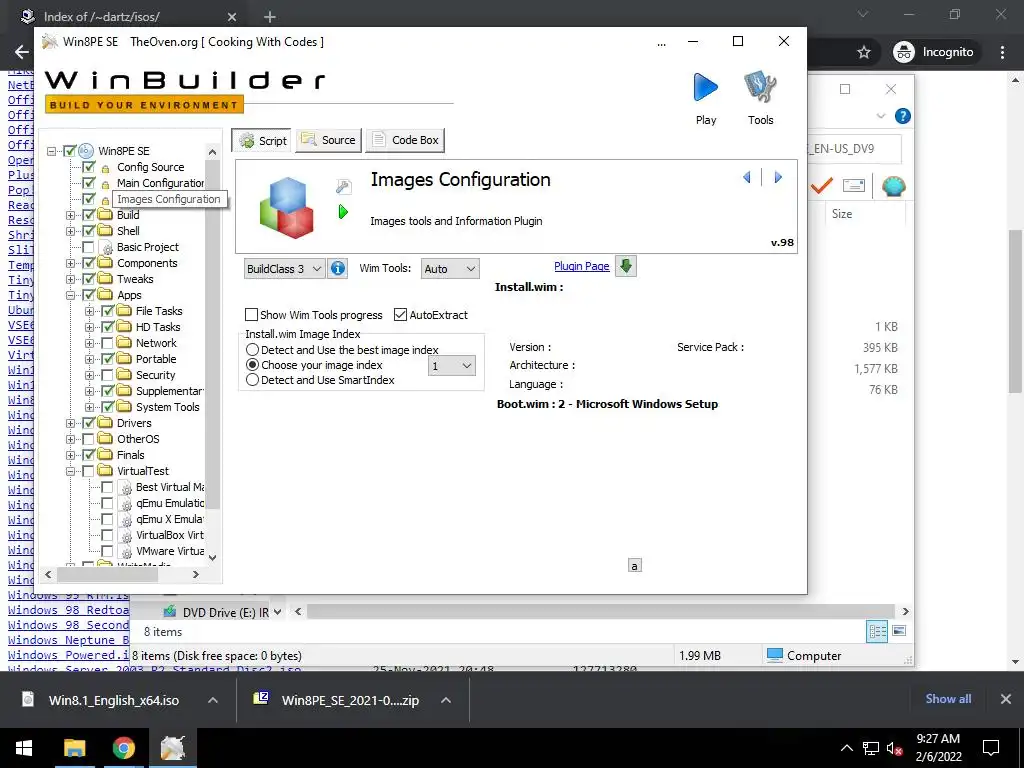Click the green run-plugin arrow icon
The width and height of the screenshot is (1024, 768).
click(x=344, y=212)
